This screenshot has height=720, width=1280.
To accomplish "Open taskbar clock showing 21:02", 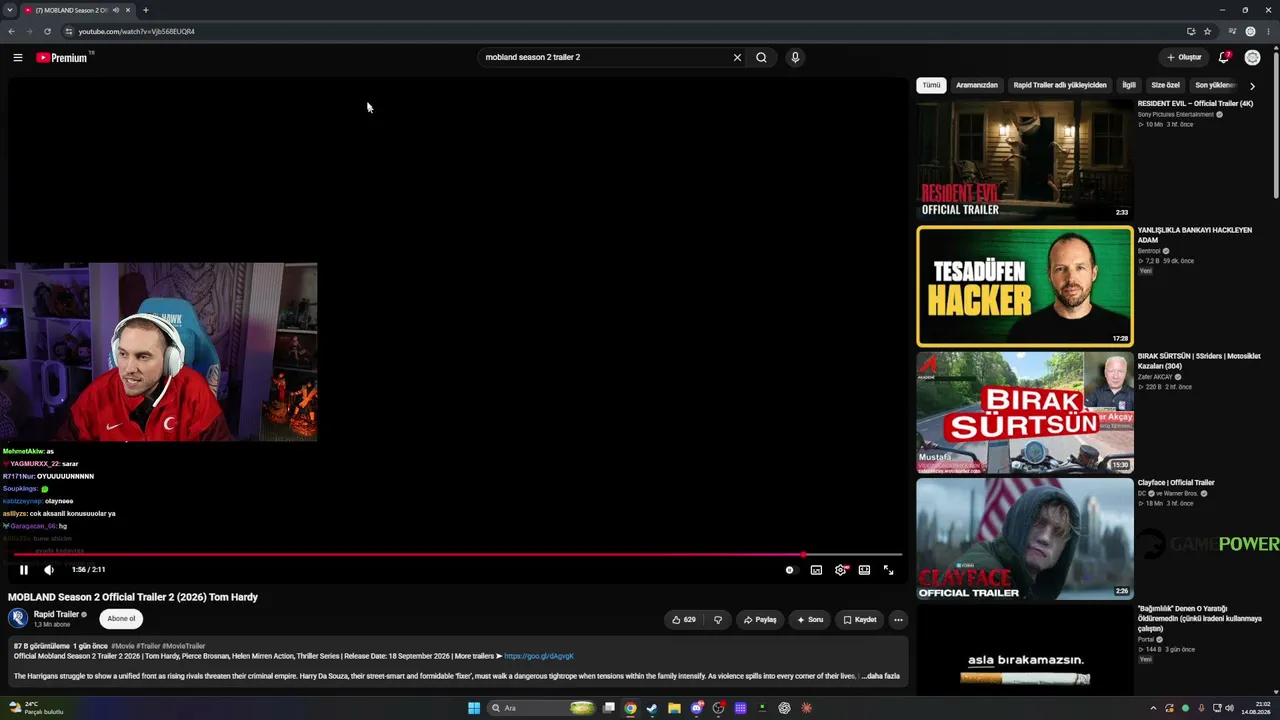I will [1254, 708].
